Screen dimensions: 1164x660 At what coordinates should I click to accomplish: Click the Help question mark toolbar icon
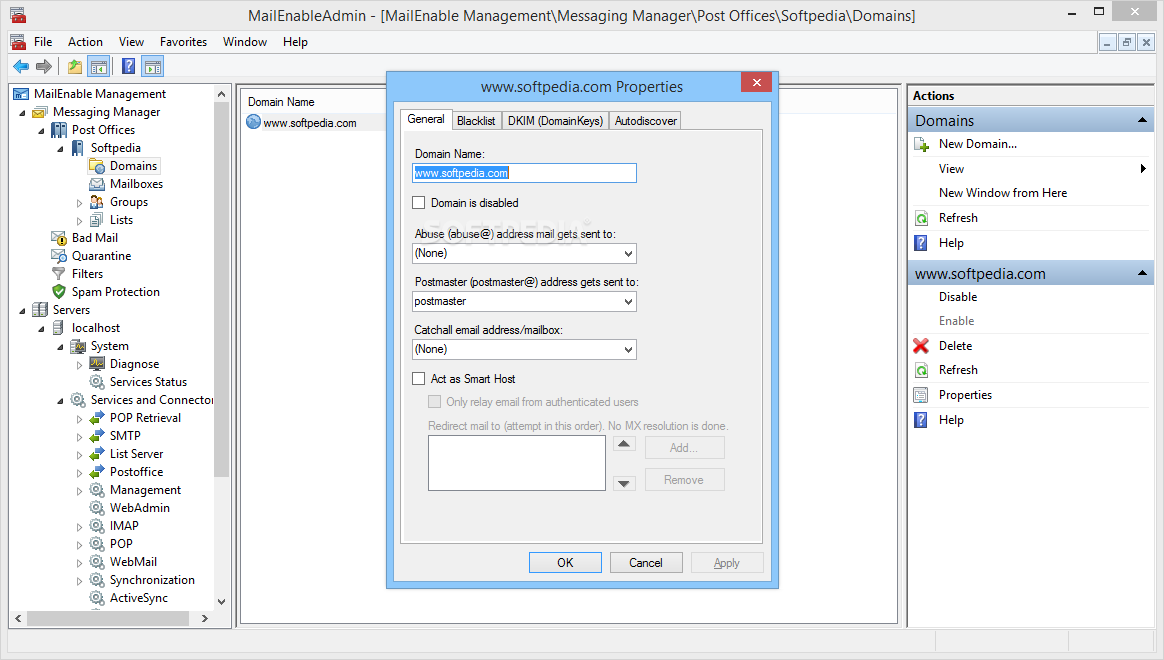(x=128, y=67)
